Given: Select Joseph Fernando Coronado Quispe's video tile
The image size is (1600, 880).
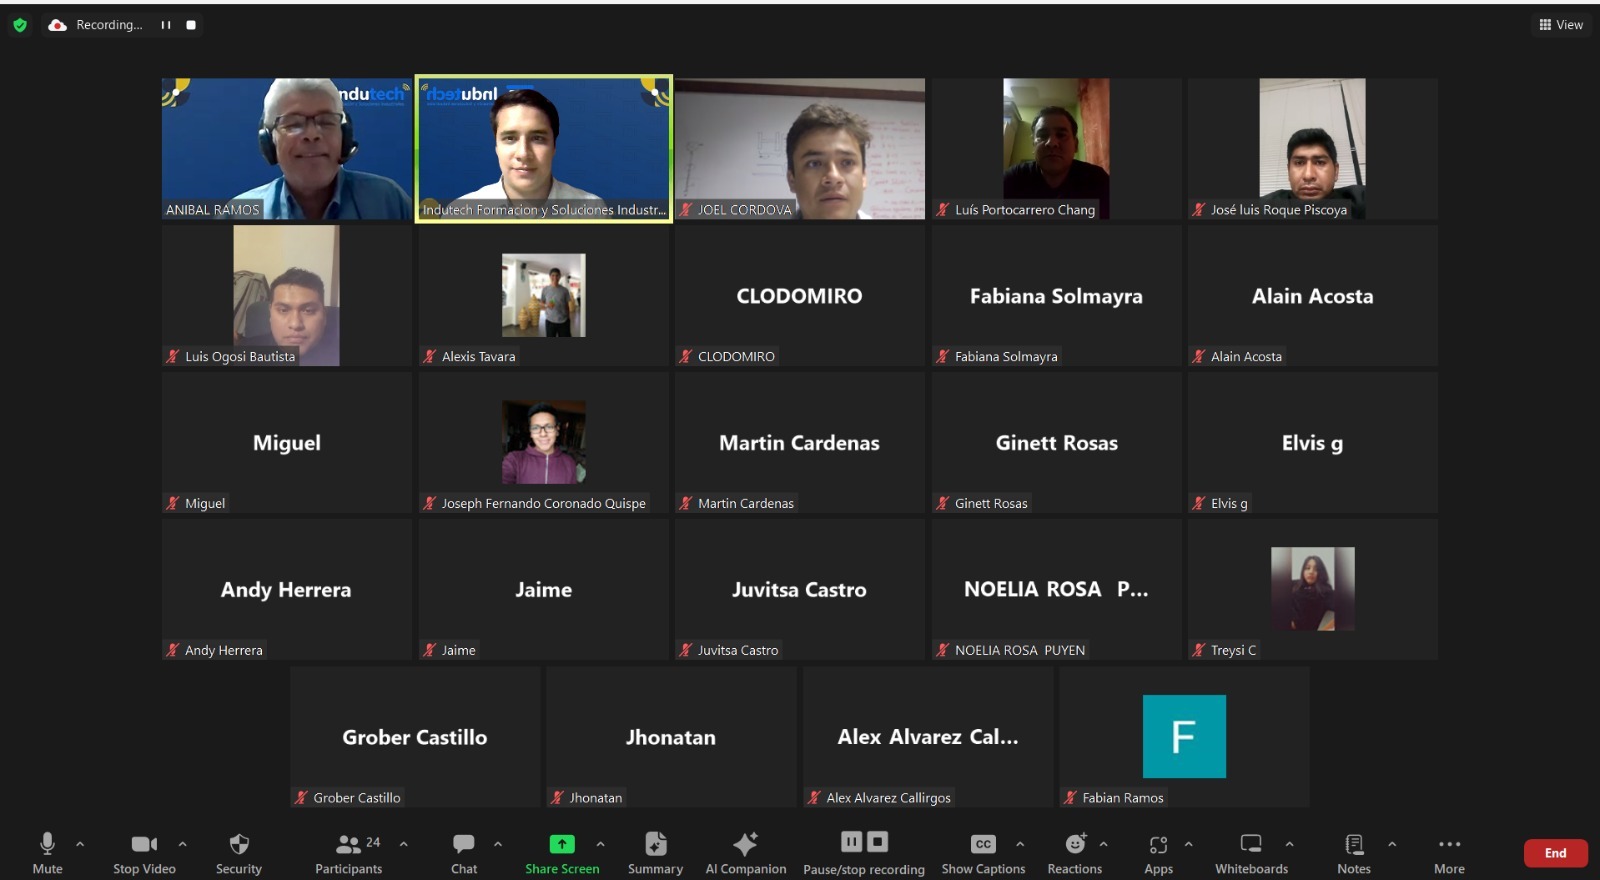Looking at the screenshot, I should point(543,442).
